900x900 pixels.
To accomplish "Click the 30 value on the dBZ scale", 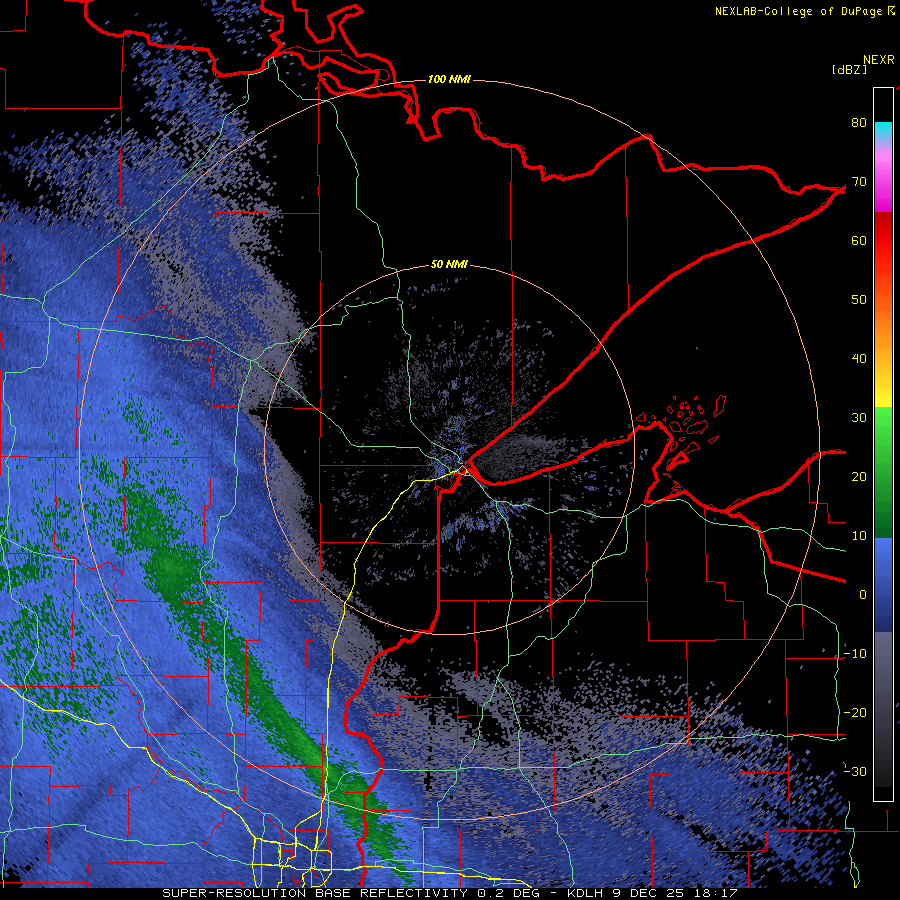I will (859, 417).
